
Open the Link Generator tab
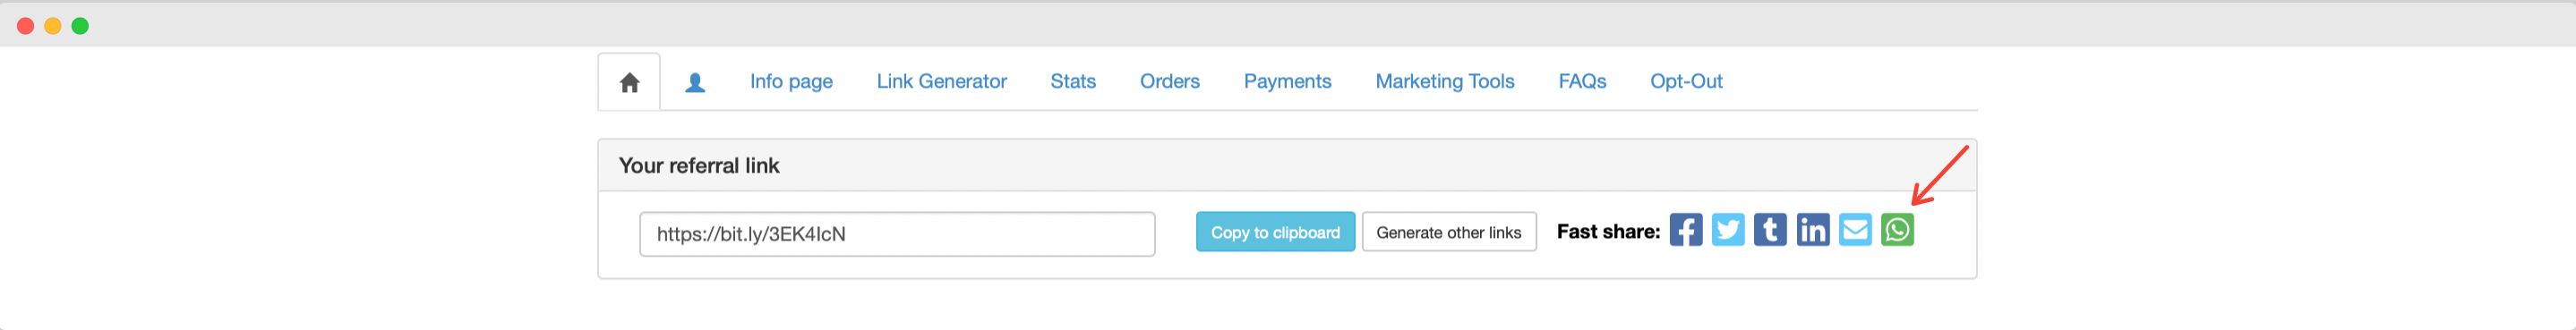click(x=941, y=82)
